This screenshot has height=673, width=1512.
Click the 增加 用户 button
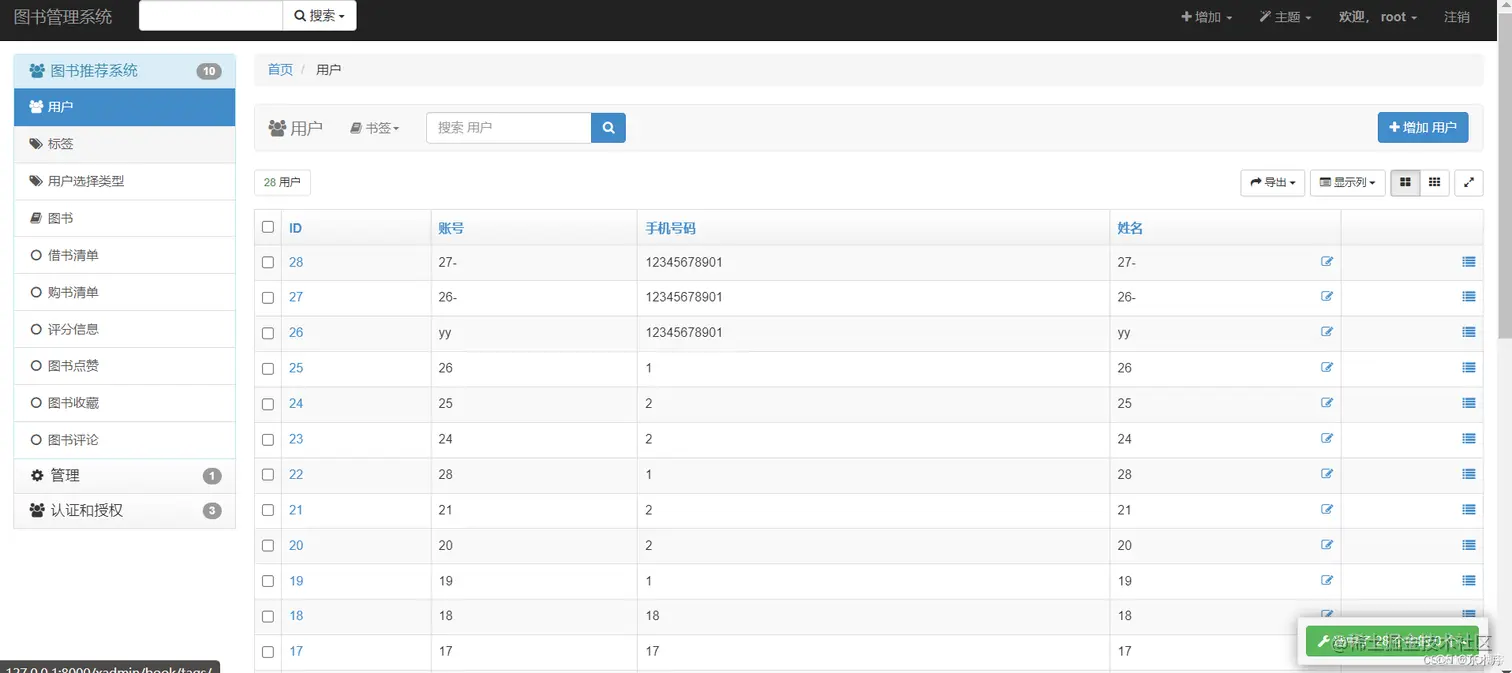click(1423, 128)
